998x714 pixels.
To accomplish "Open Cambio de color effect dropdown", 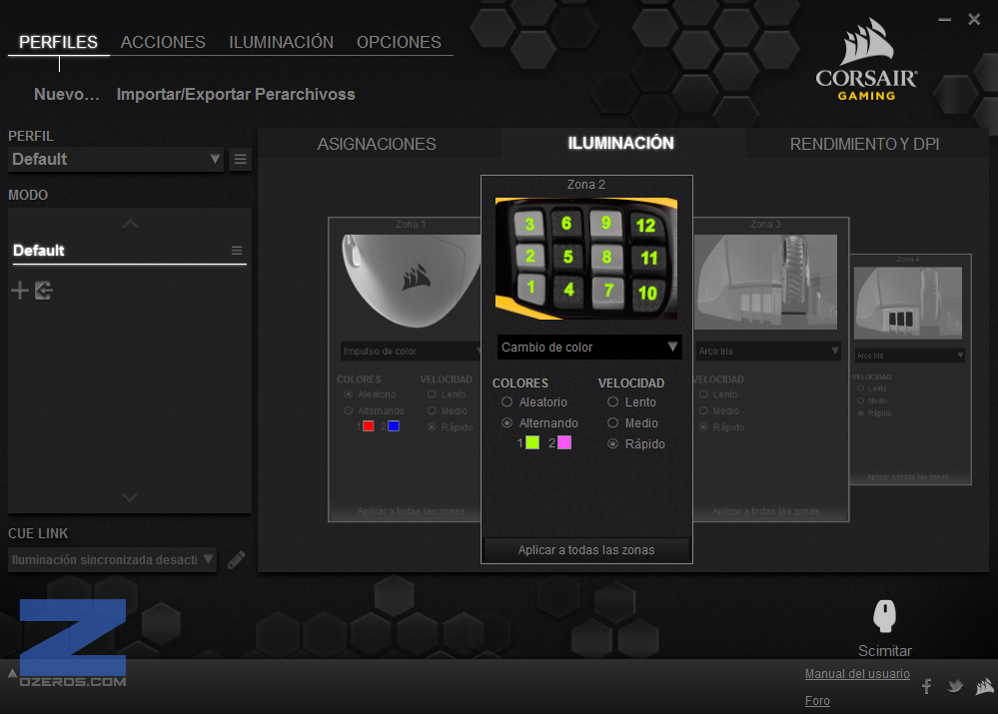I will click(589, 347).
